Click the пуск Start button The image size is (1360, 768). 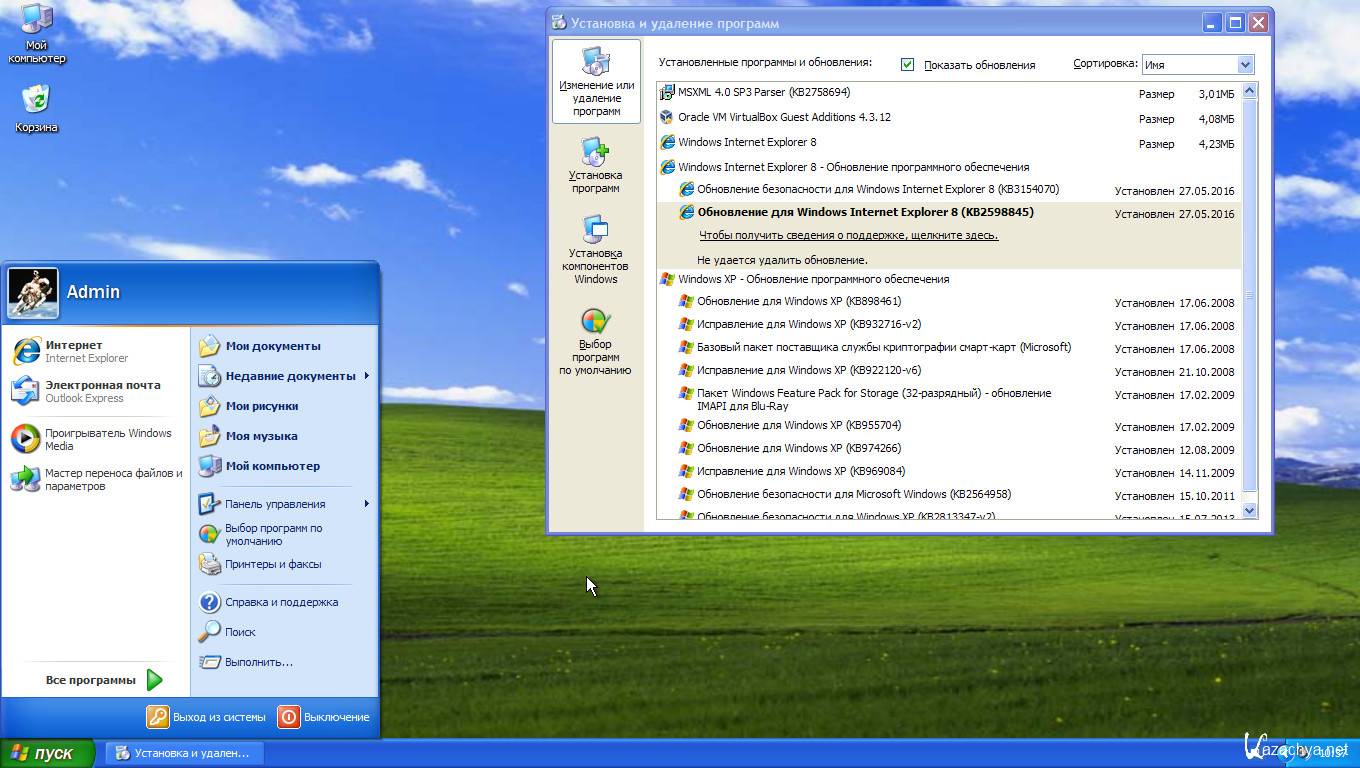[47, 753]
